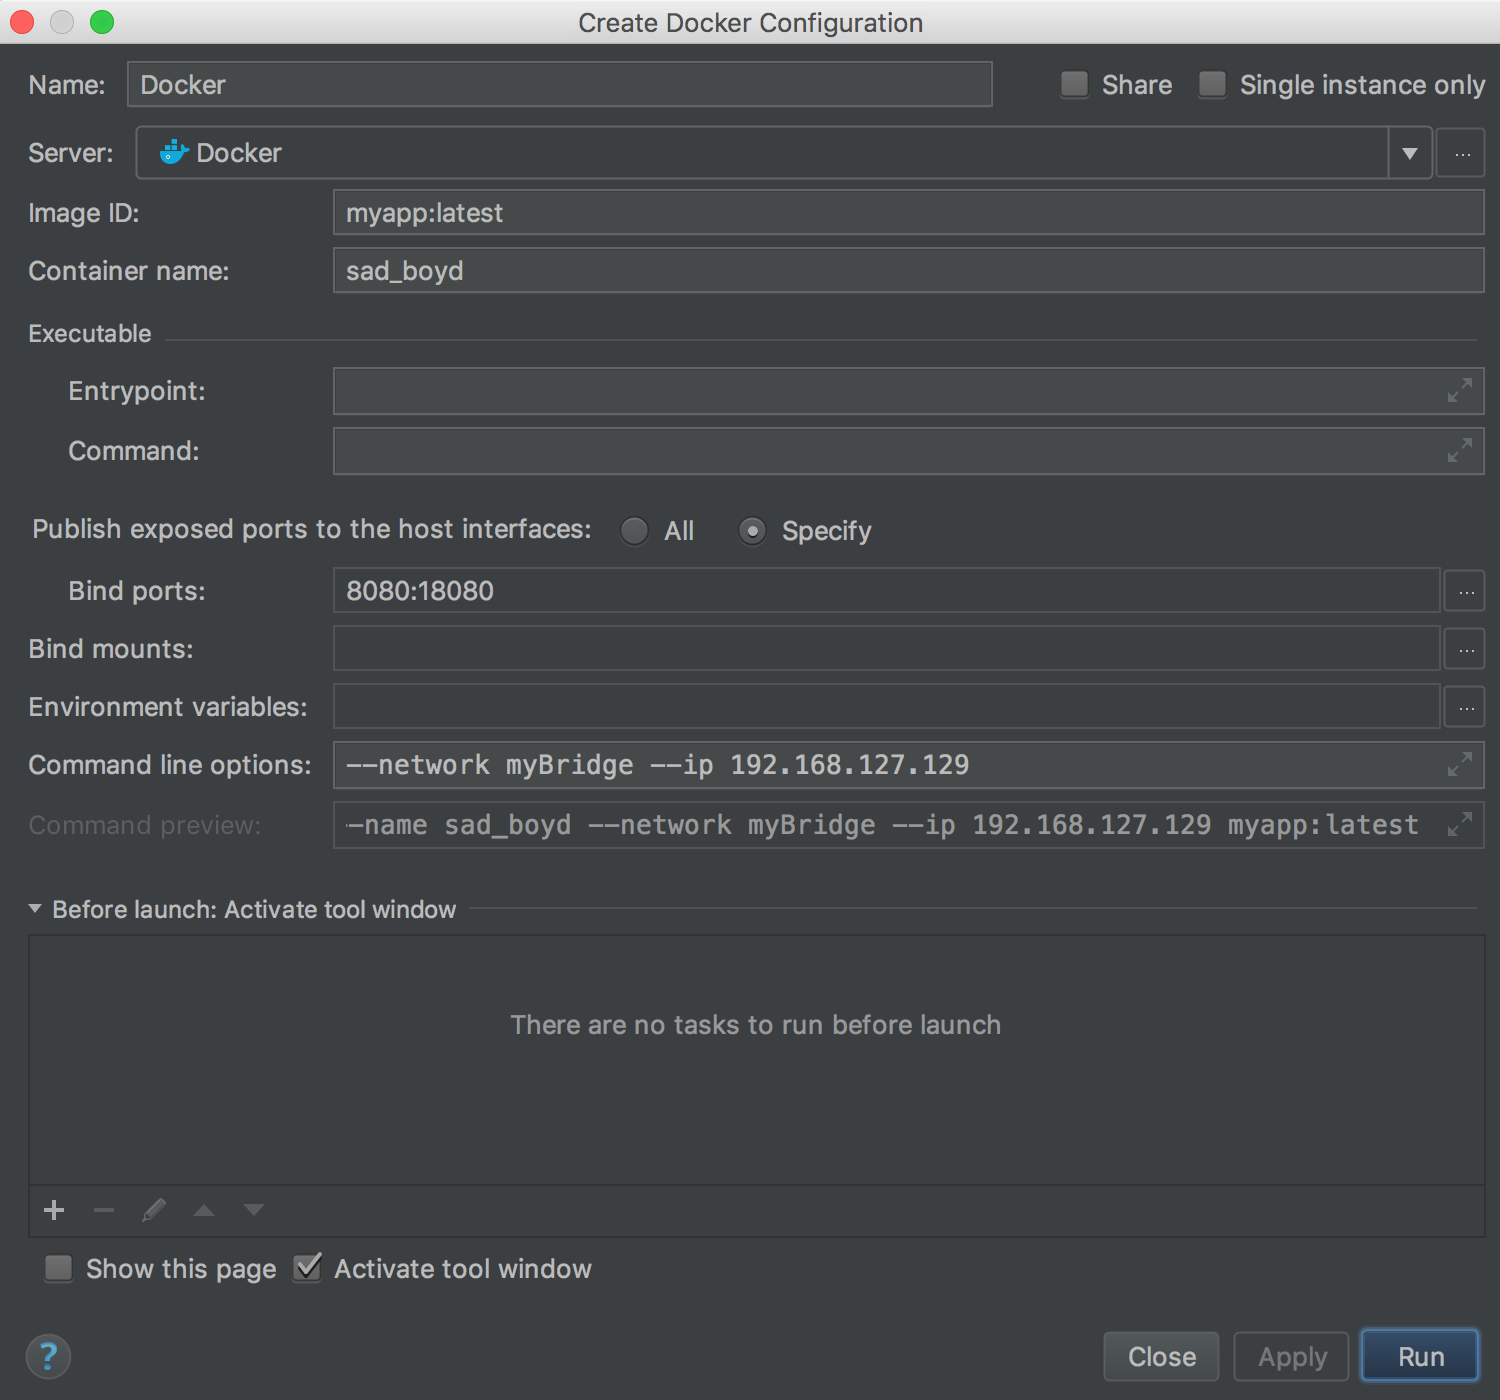Click the Apply button
Screen dimensions: 1500x1400
coord(1292,1357)
